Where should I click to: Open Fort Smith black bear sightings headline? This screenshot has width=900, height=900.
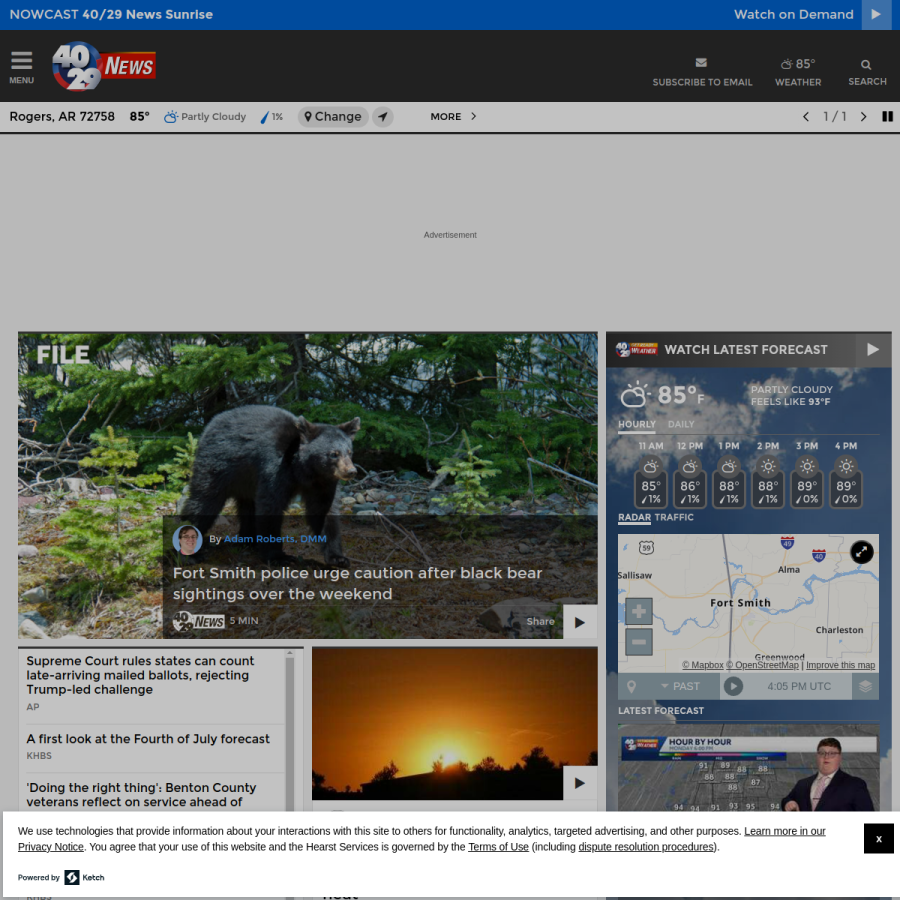357,583
